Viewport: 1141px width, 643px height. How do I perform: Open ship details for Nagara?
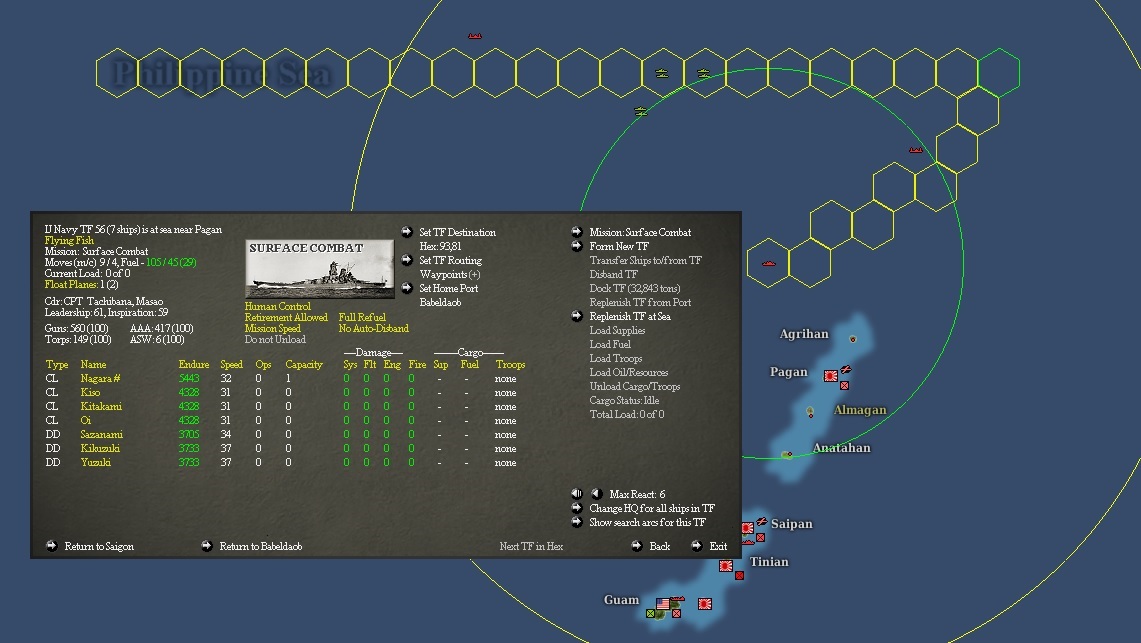click(100, 378)
